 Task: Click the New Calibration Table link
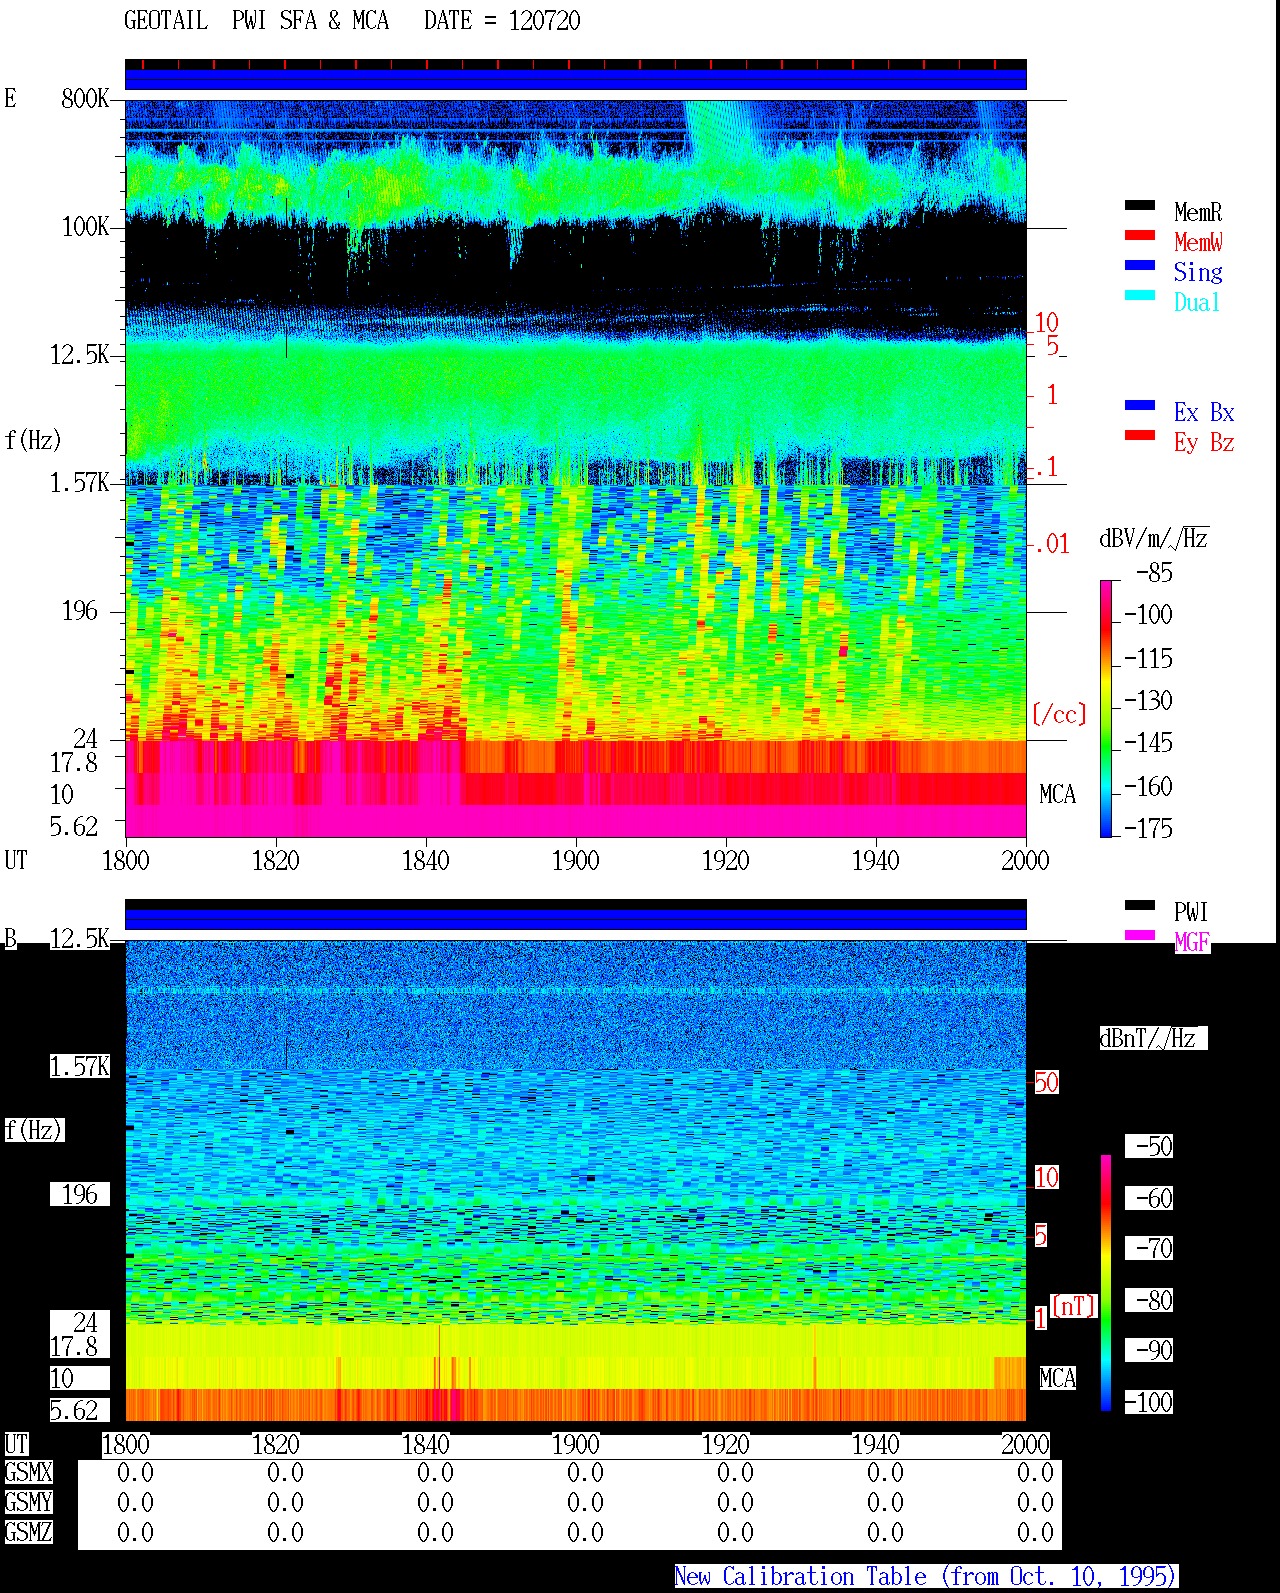[925, 1576]
